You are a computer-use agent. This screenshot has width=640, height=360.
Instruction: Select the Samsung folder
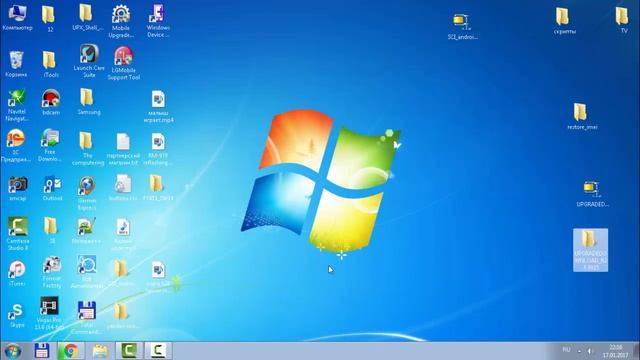coord(88,102)
